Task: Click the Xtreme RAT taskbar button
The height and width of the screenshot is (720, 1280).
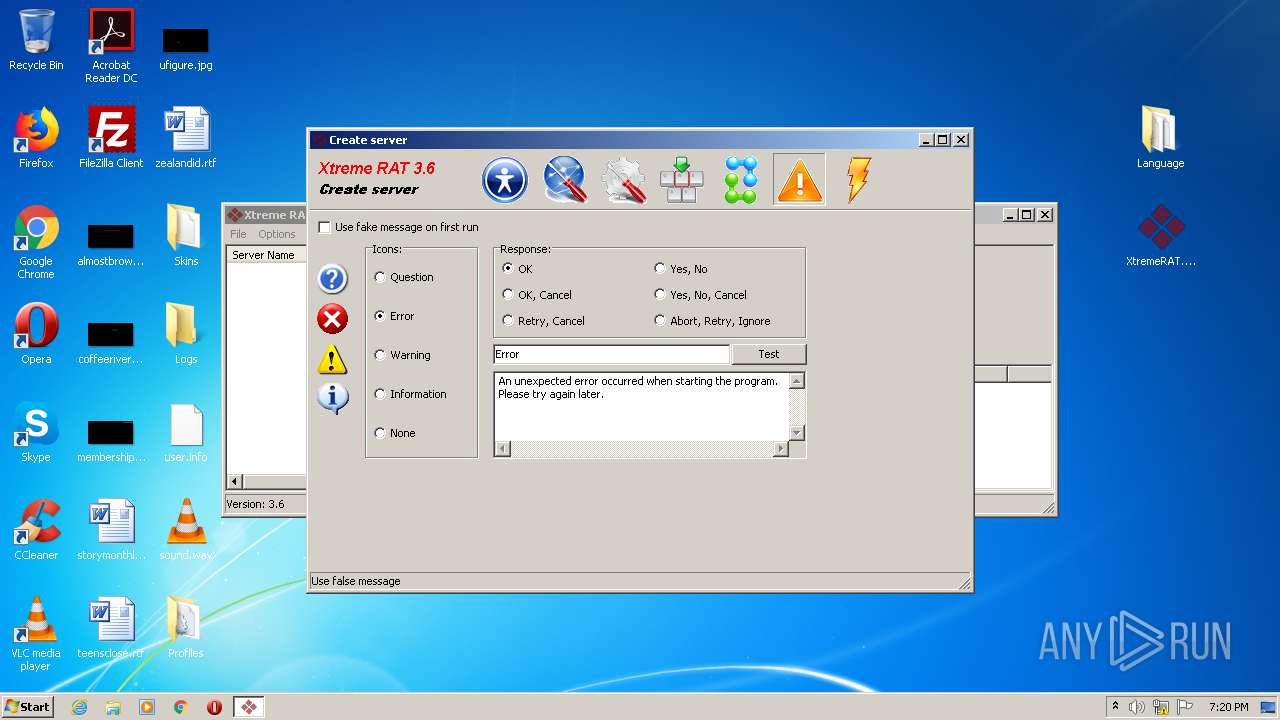Action: click(248, 707)
